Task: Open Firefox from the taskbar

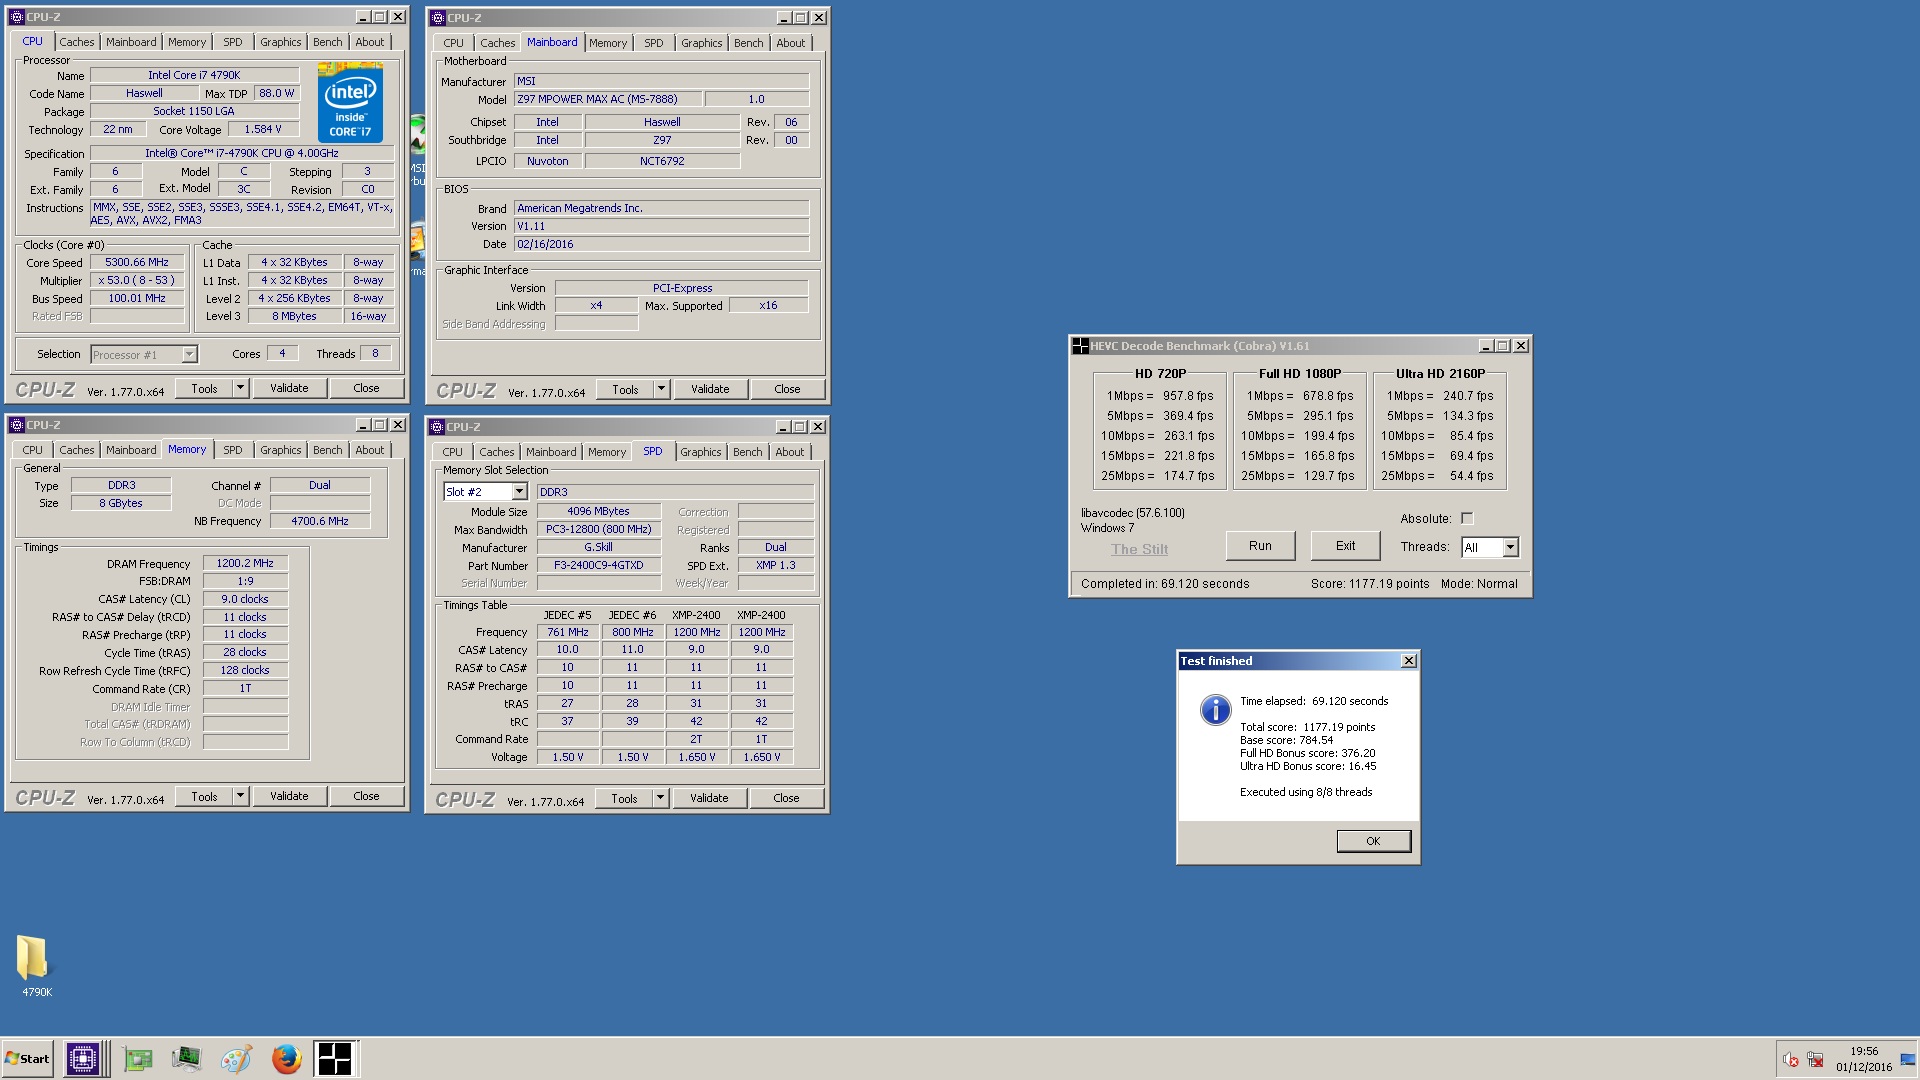Action: pyautogui.click(x=286, y=1059)
